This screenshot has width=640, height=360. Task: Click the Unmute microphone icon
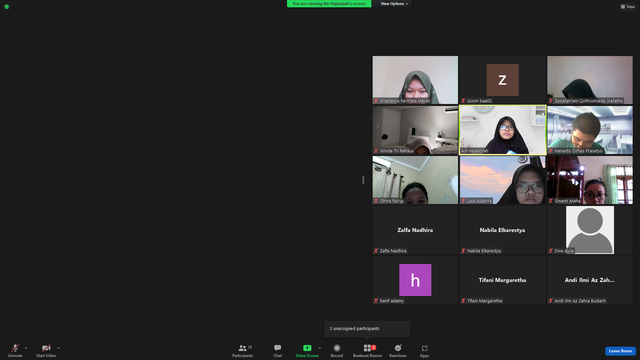15,348
